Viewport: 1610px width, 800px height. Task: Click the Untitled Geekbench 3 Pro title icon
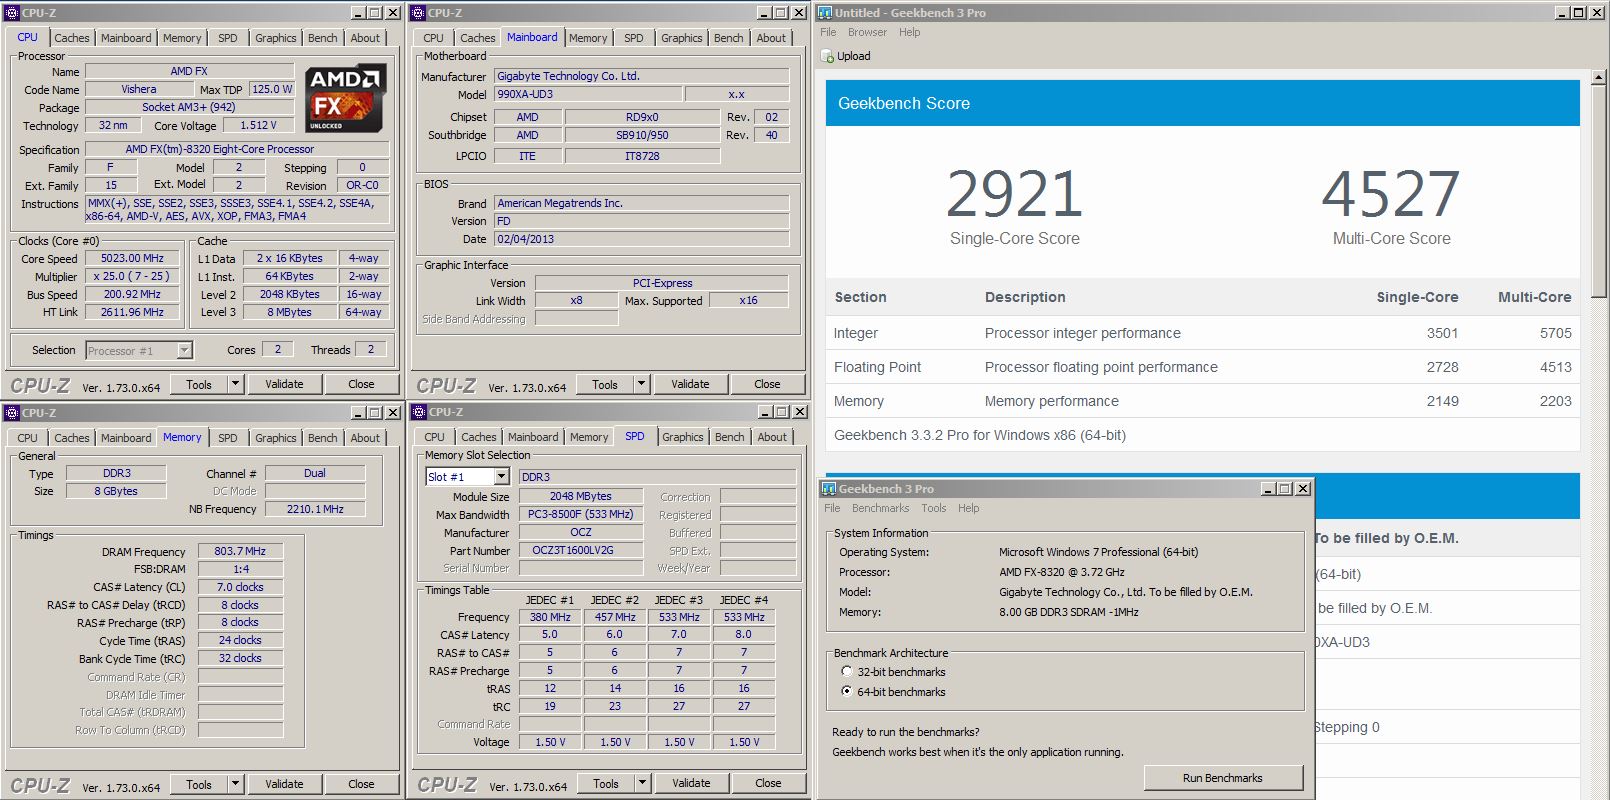point(826,13)
